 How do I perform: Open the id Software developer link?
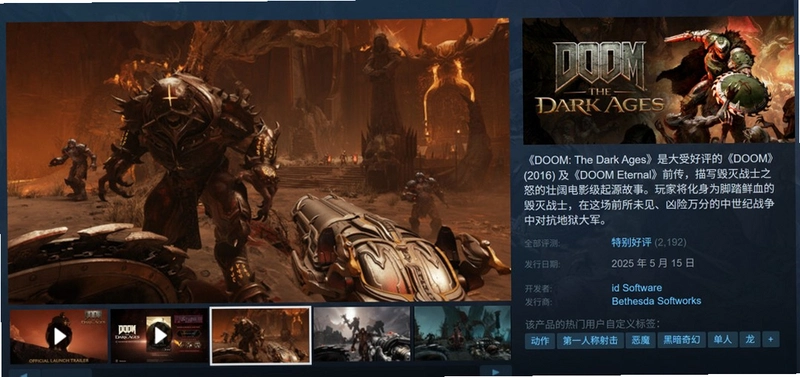[x=637, y=288]
